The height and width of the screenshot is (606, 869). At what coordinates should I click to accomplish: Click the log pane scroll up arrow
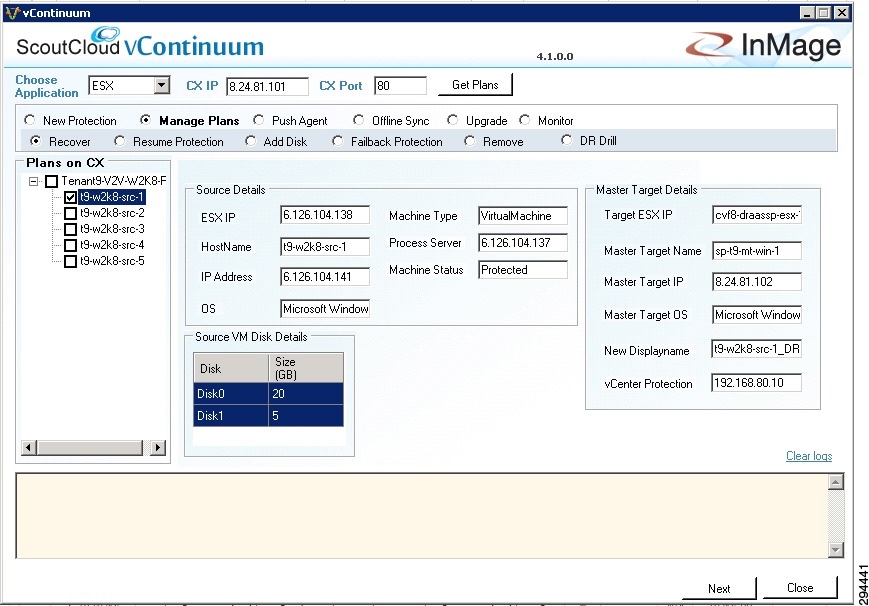(836, 482)
